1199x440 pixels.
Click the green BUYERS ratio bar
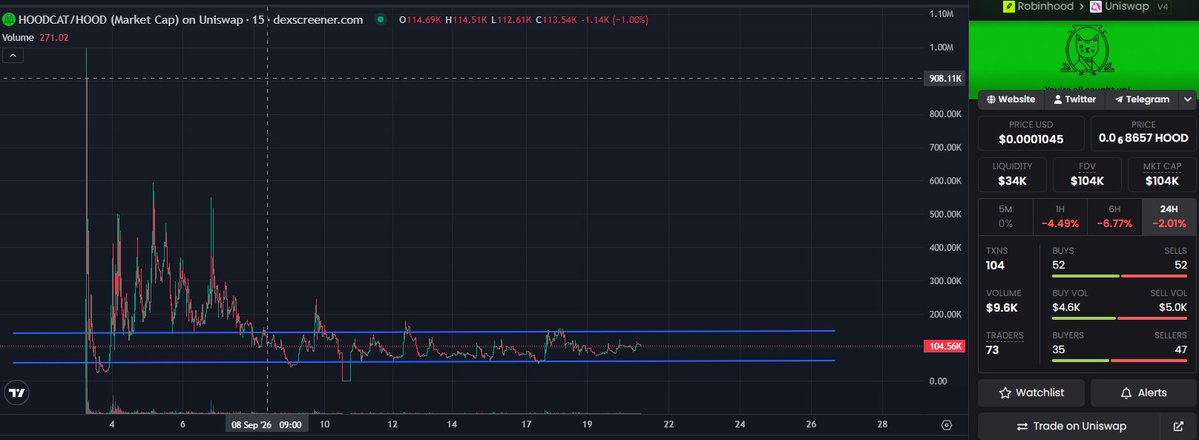1080,360
